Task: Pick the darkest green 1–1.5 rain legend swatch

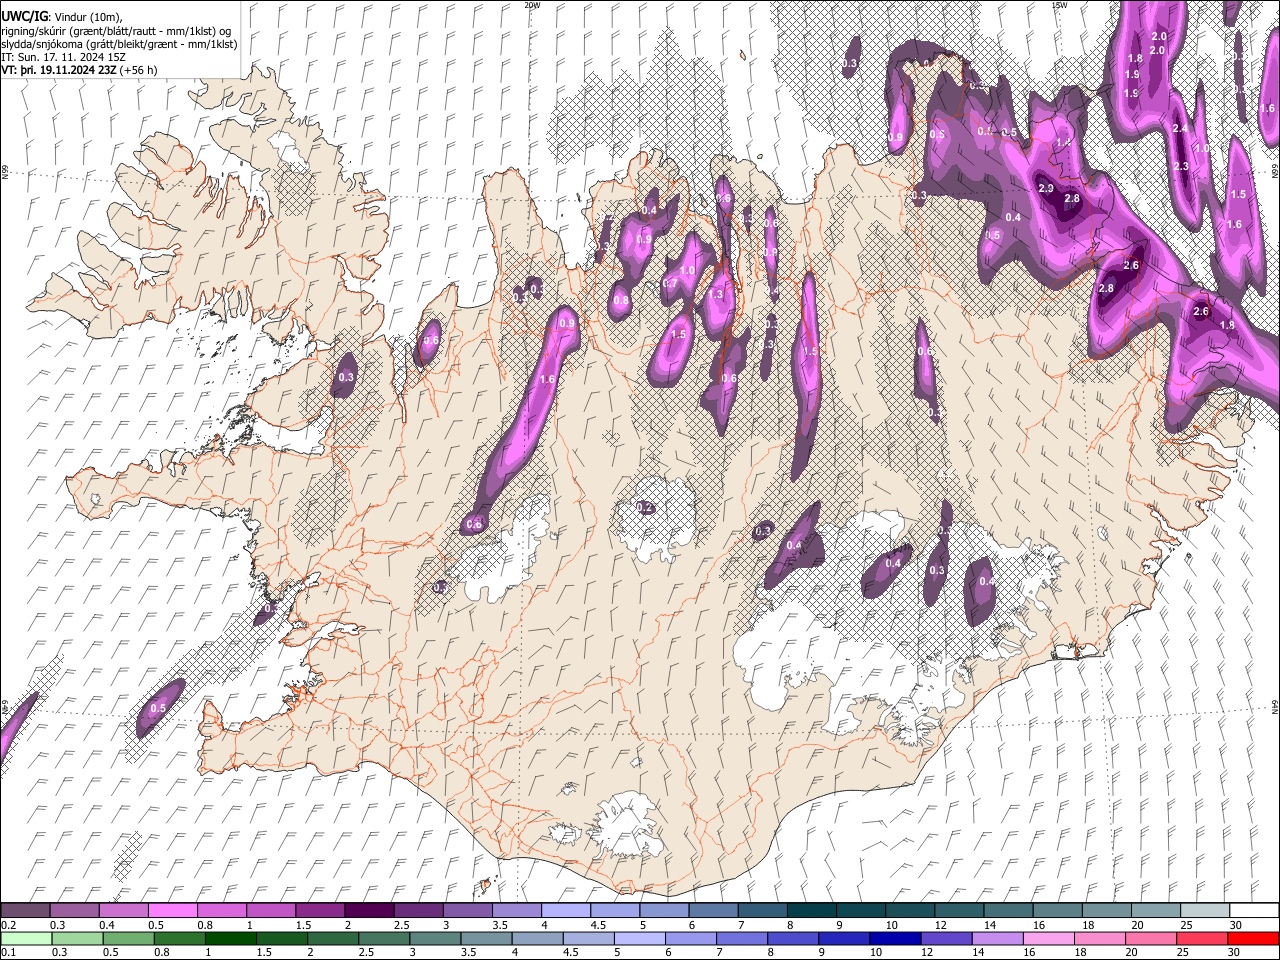Action: click(230, 939)
